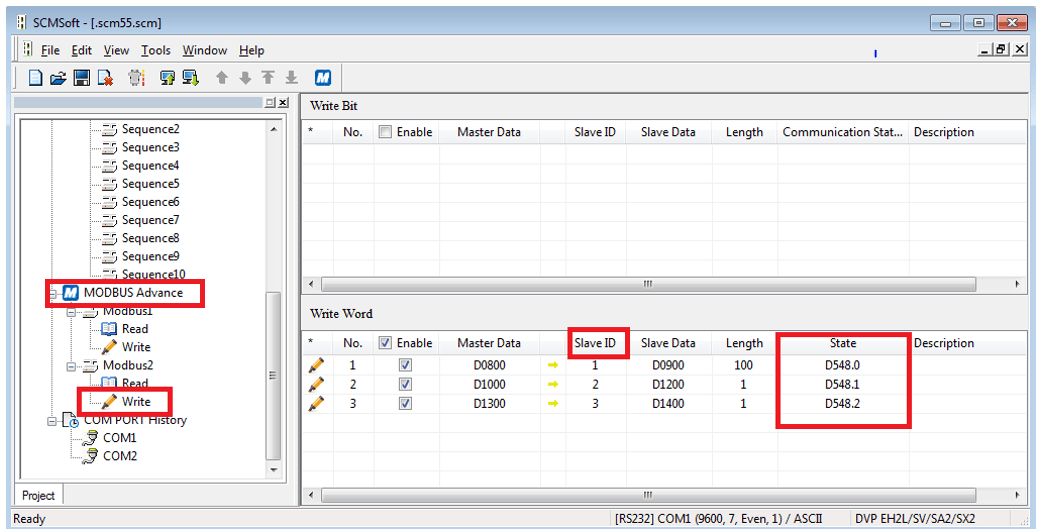The image size is (1043, 531).
Task: Uncheck Enable checkbox for Write Word row 3
Action: (405, 403)
